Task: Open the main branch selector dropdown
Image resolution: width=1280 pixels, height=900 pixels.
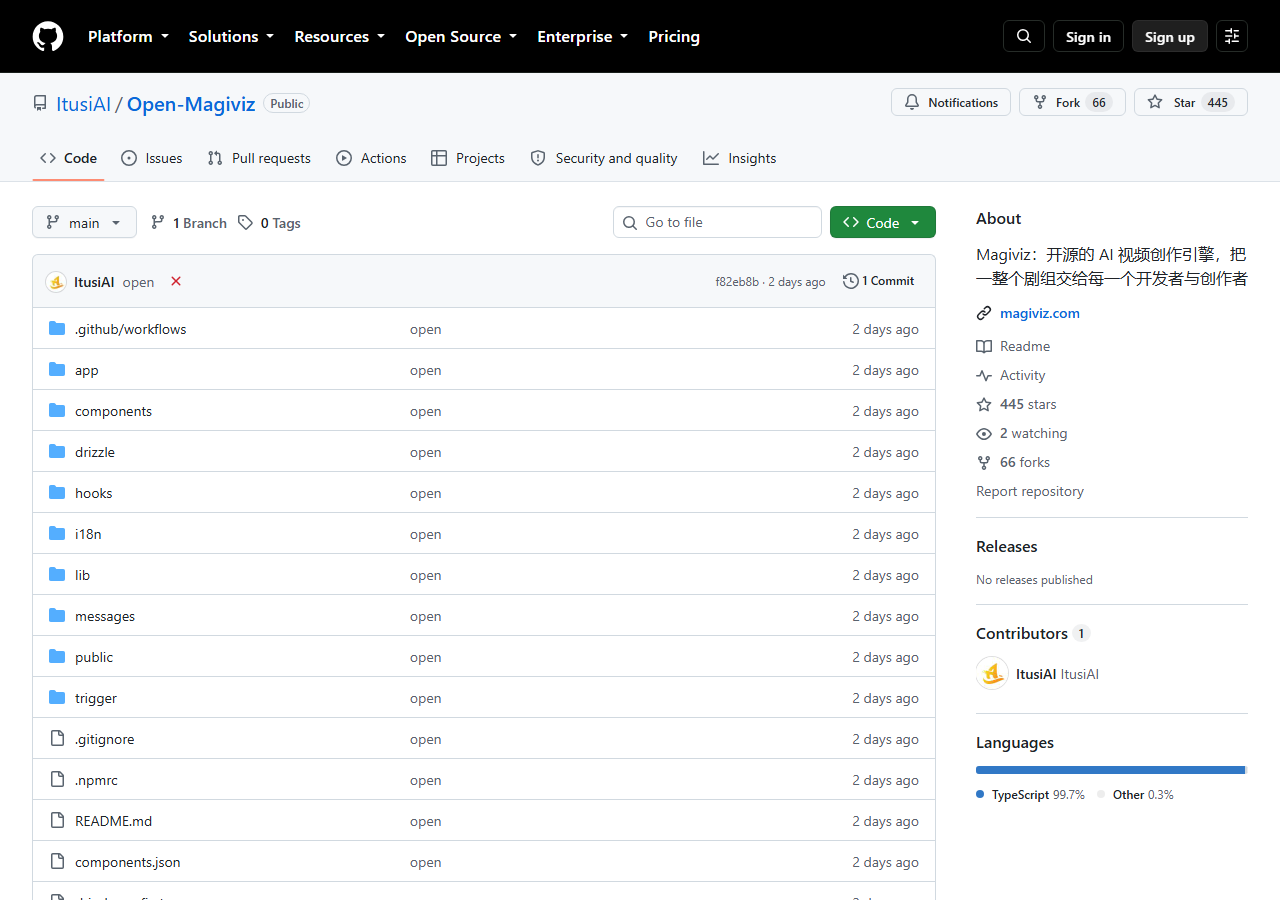Action: tap(84, 222)
